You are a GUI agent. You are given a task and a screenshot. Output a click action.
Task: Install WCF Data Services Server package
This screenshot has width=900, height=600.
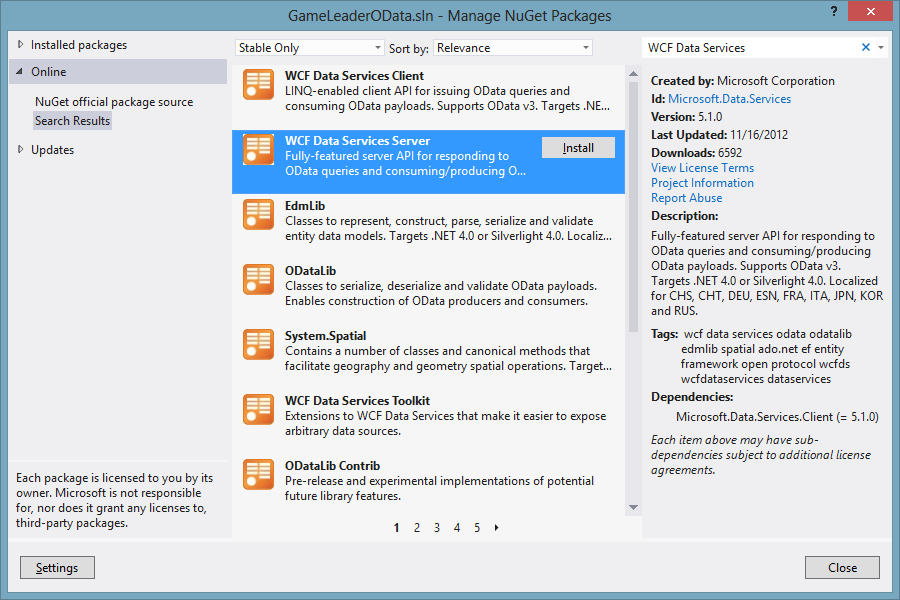click(578, 148)
